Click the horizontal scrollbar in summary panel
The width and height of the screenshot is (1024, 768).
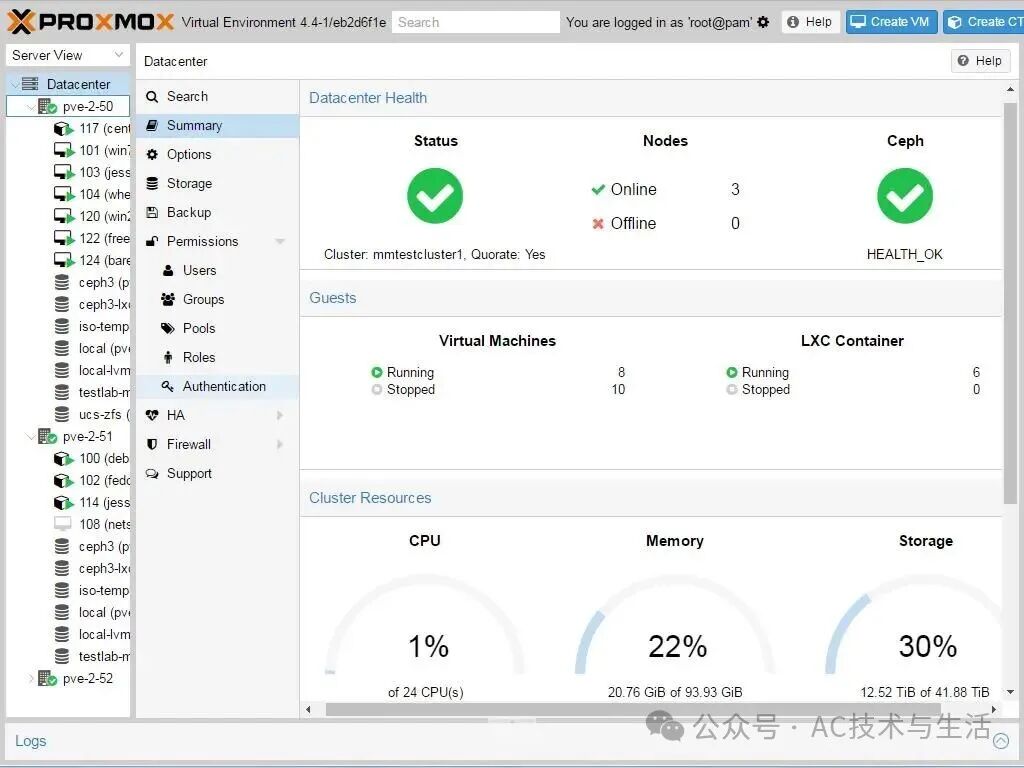tap(633, 709)
